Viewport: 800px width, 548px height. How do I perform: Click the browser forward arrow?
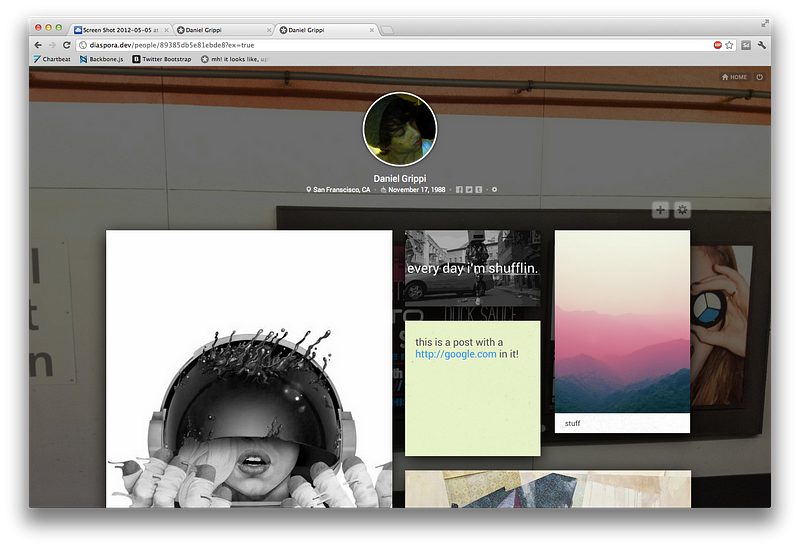pos(52,45)
